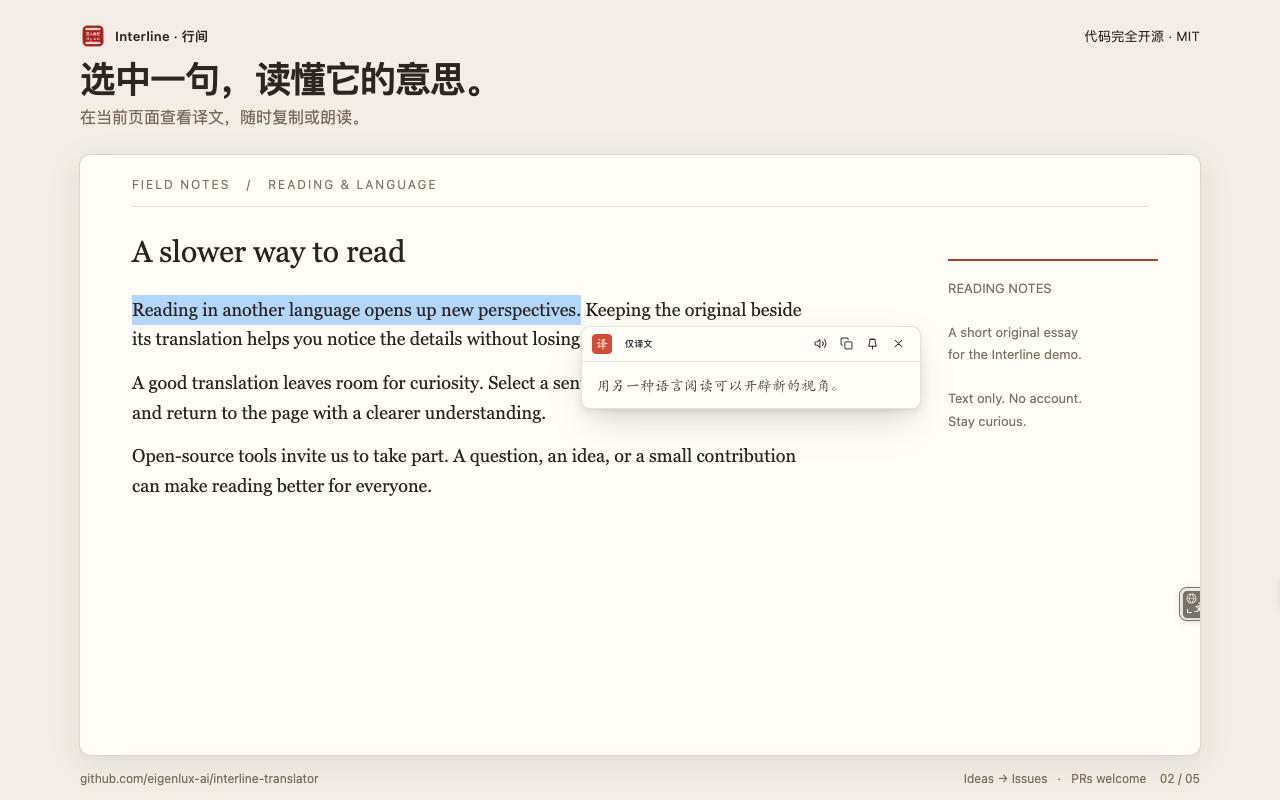This screenshot has width=1280, height=800.
Task: Open the floating translate button at page edge
Action: pos(1190,604)
